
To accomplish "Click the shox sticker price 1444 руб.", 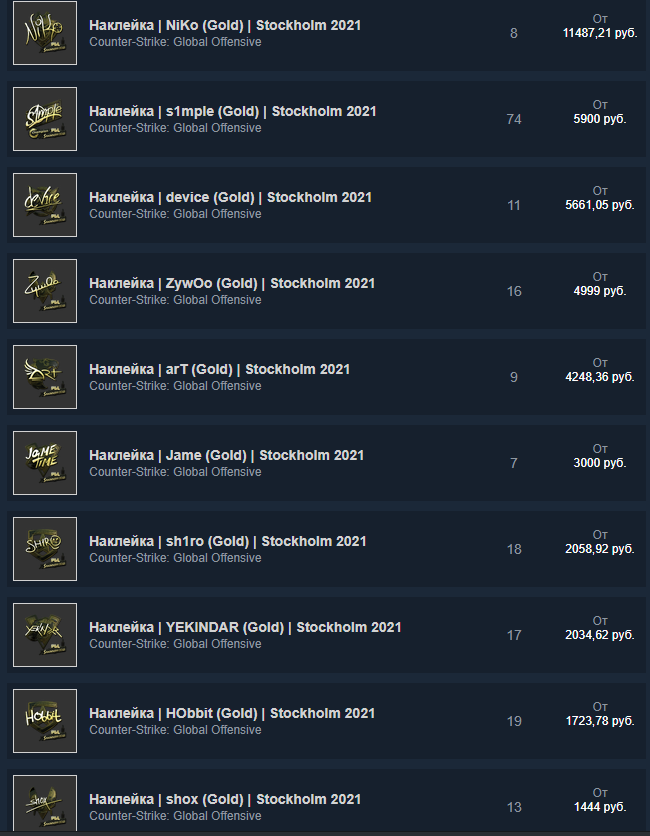I will 600,807.
